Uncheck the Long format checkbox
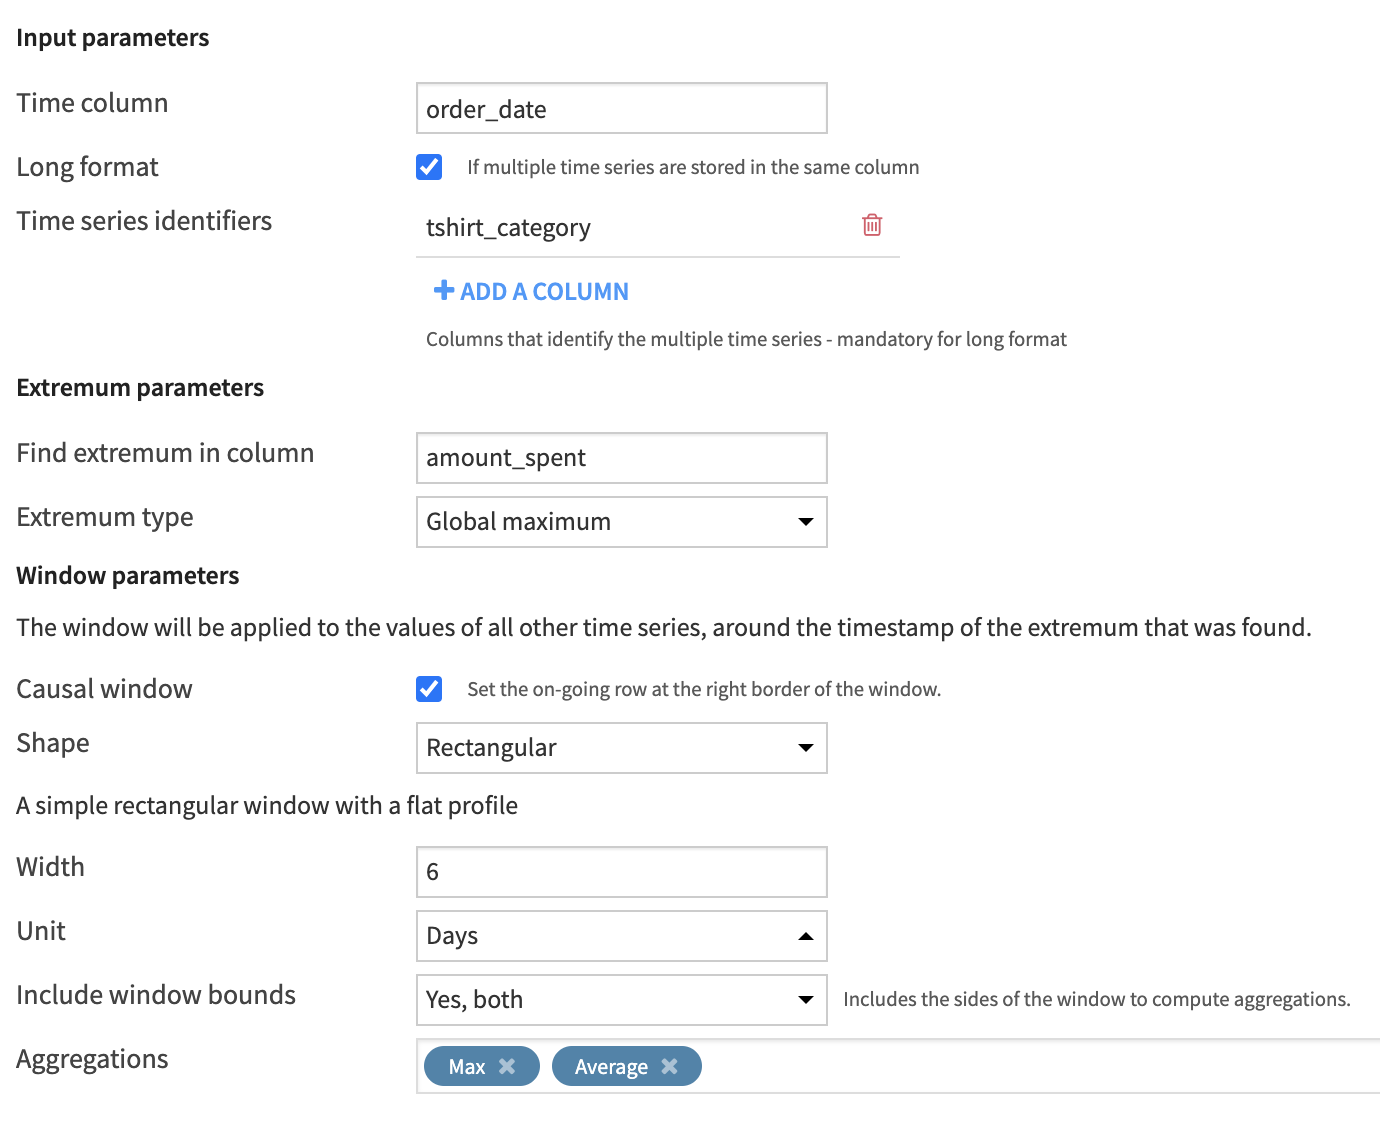Image resolution: width=1380 pixels, height=1122 pixels. (x=429, y=167)
